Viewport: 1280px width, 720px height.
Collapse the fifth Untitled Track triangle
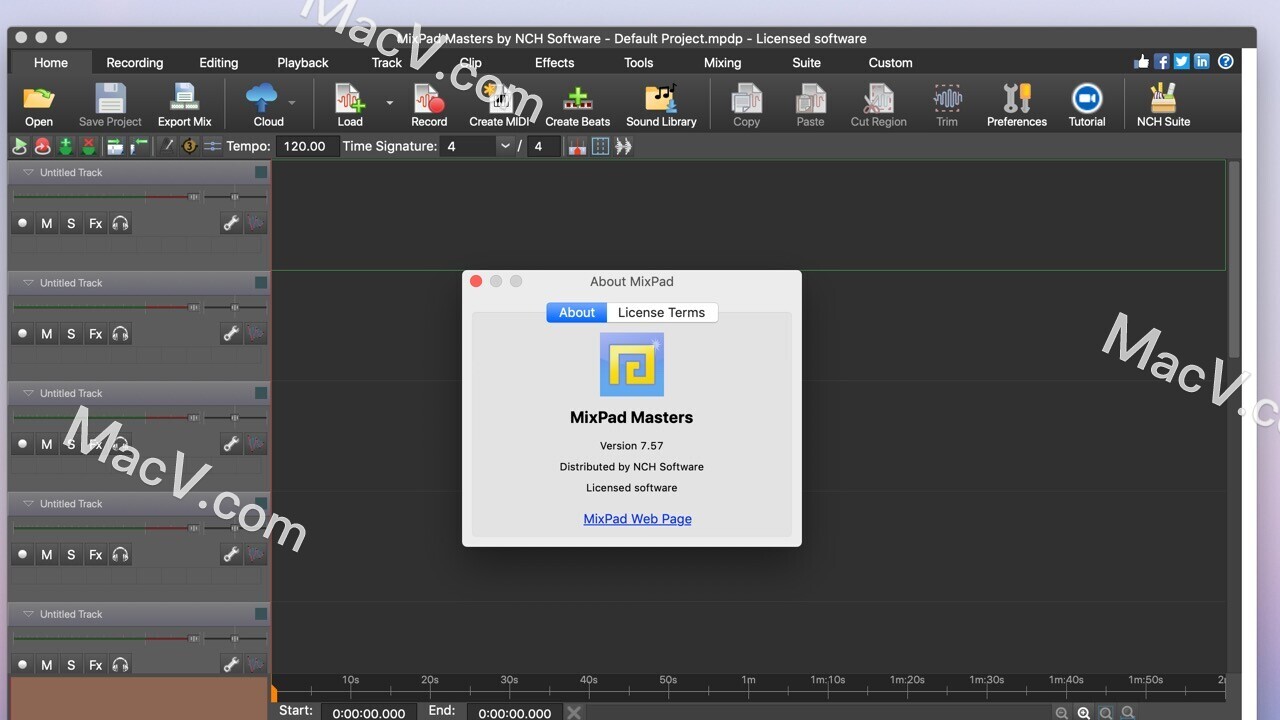pos(28,614)
